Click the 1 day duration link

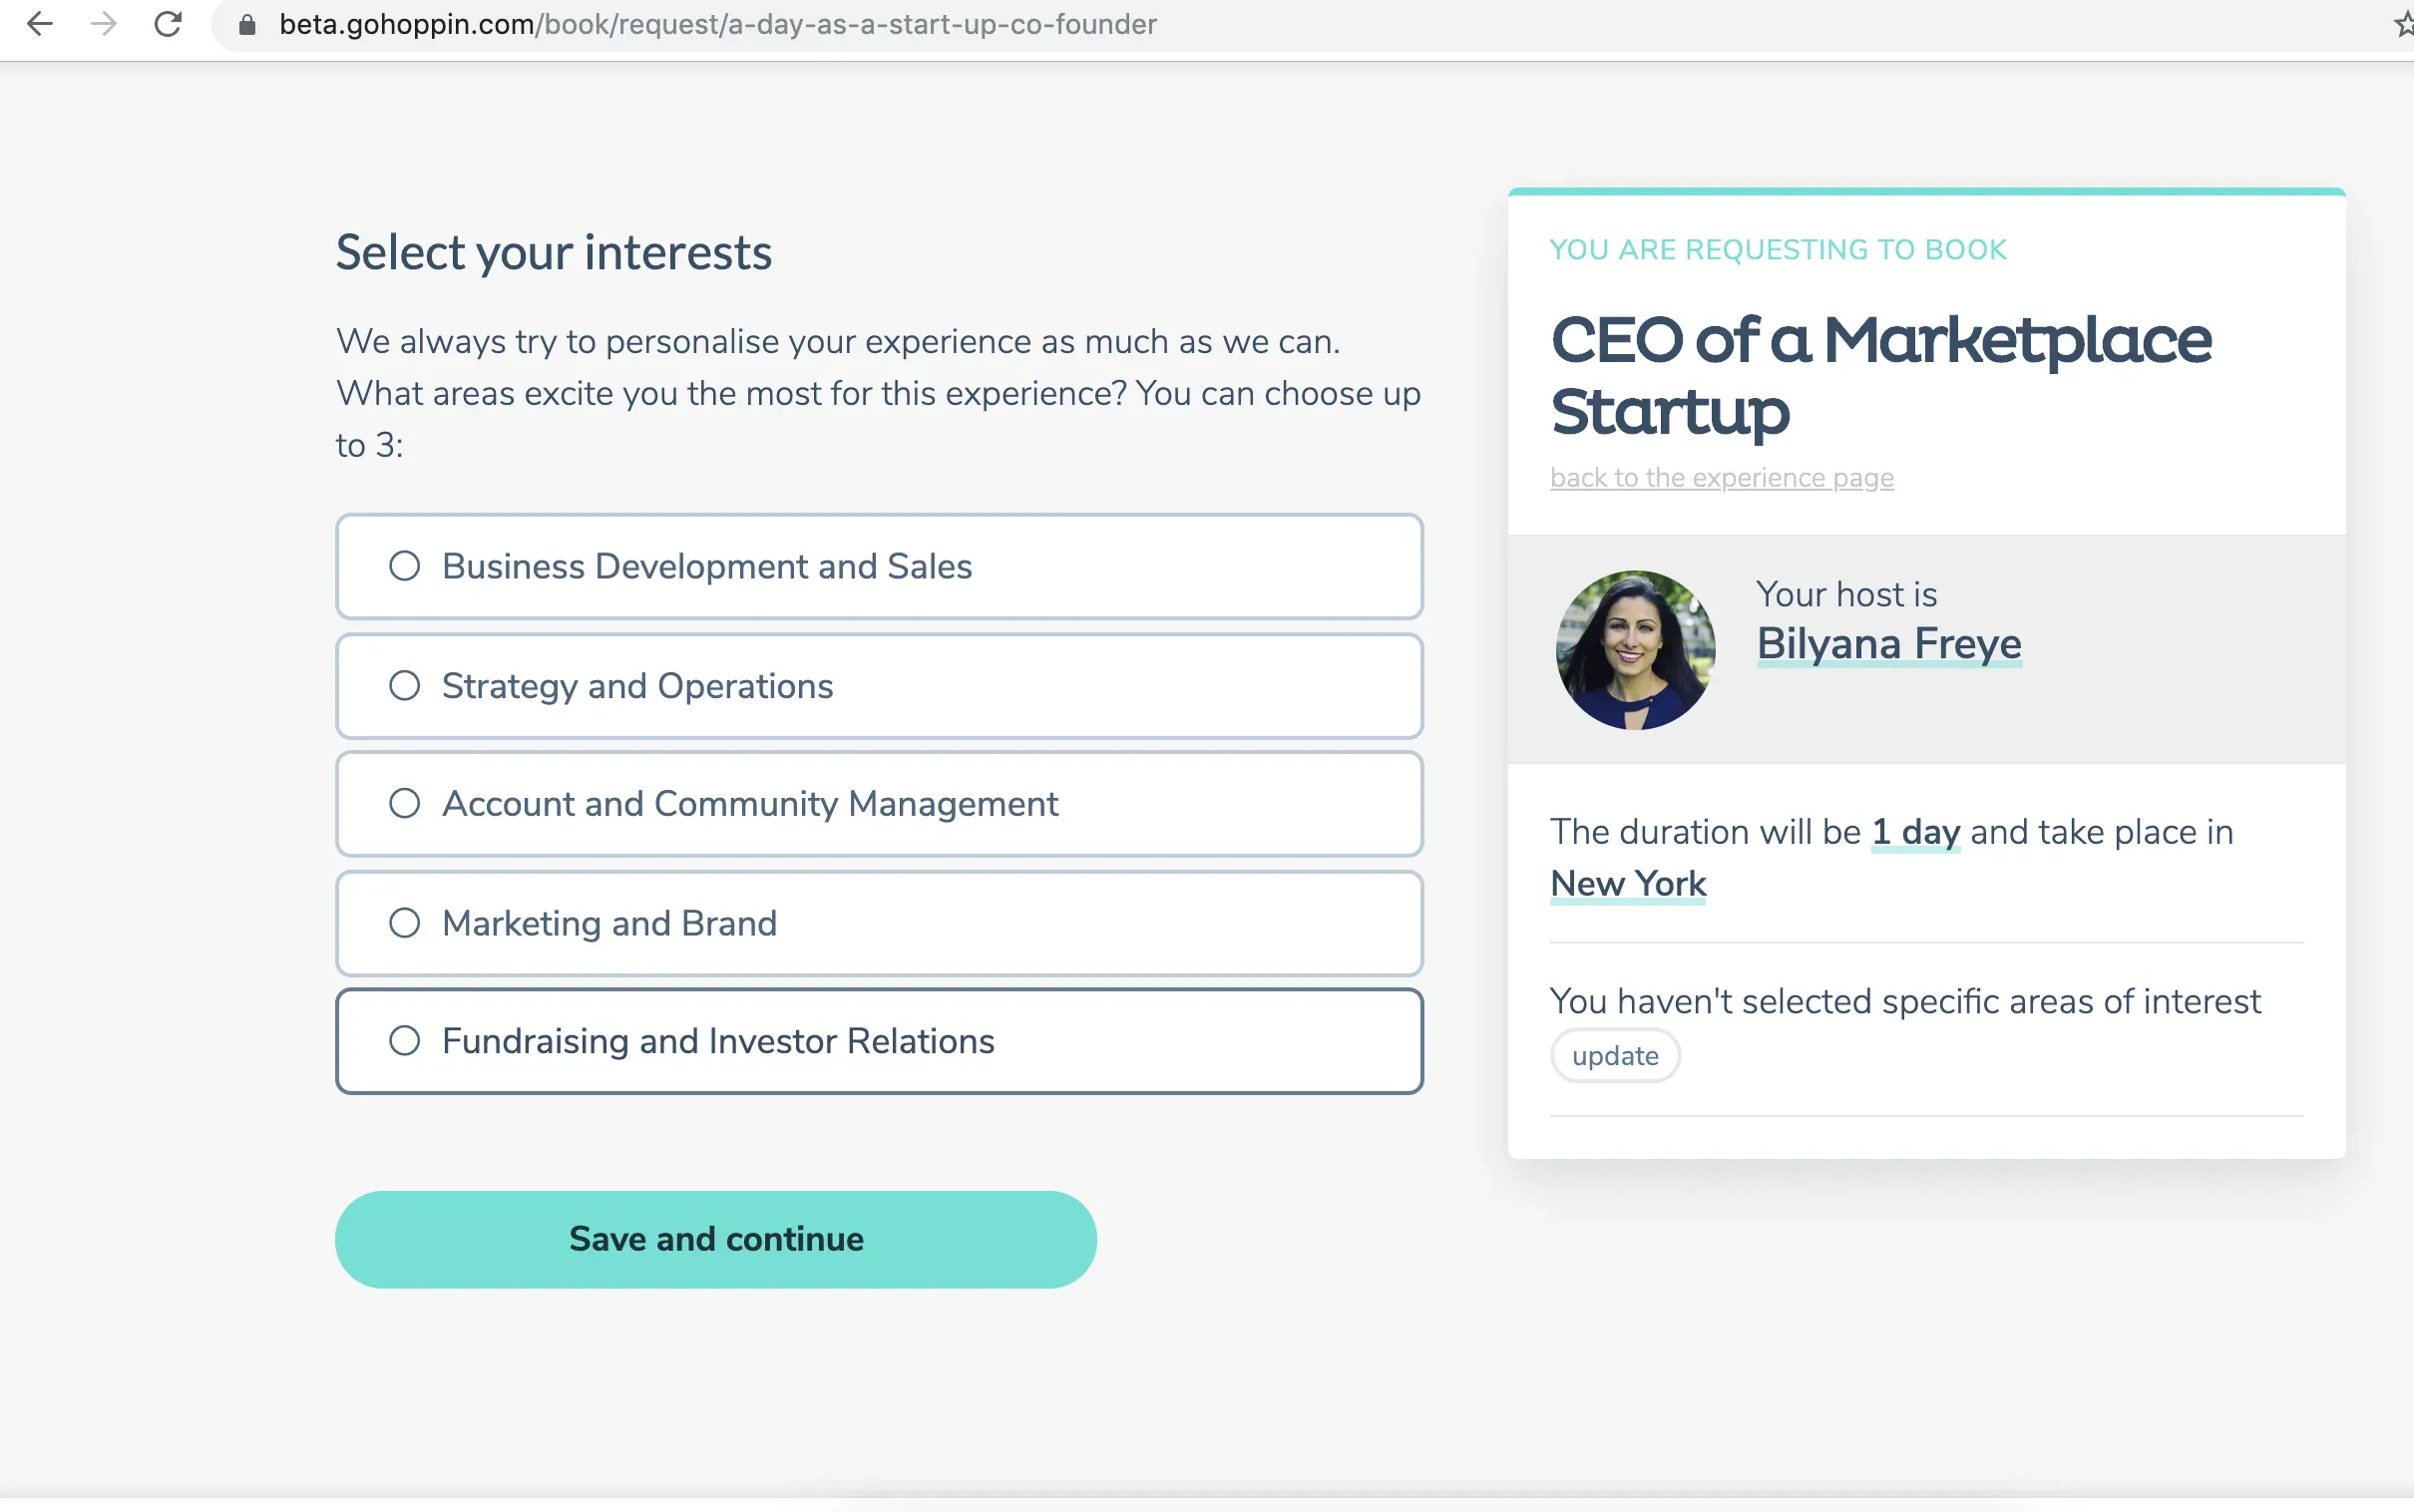1914,832
